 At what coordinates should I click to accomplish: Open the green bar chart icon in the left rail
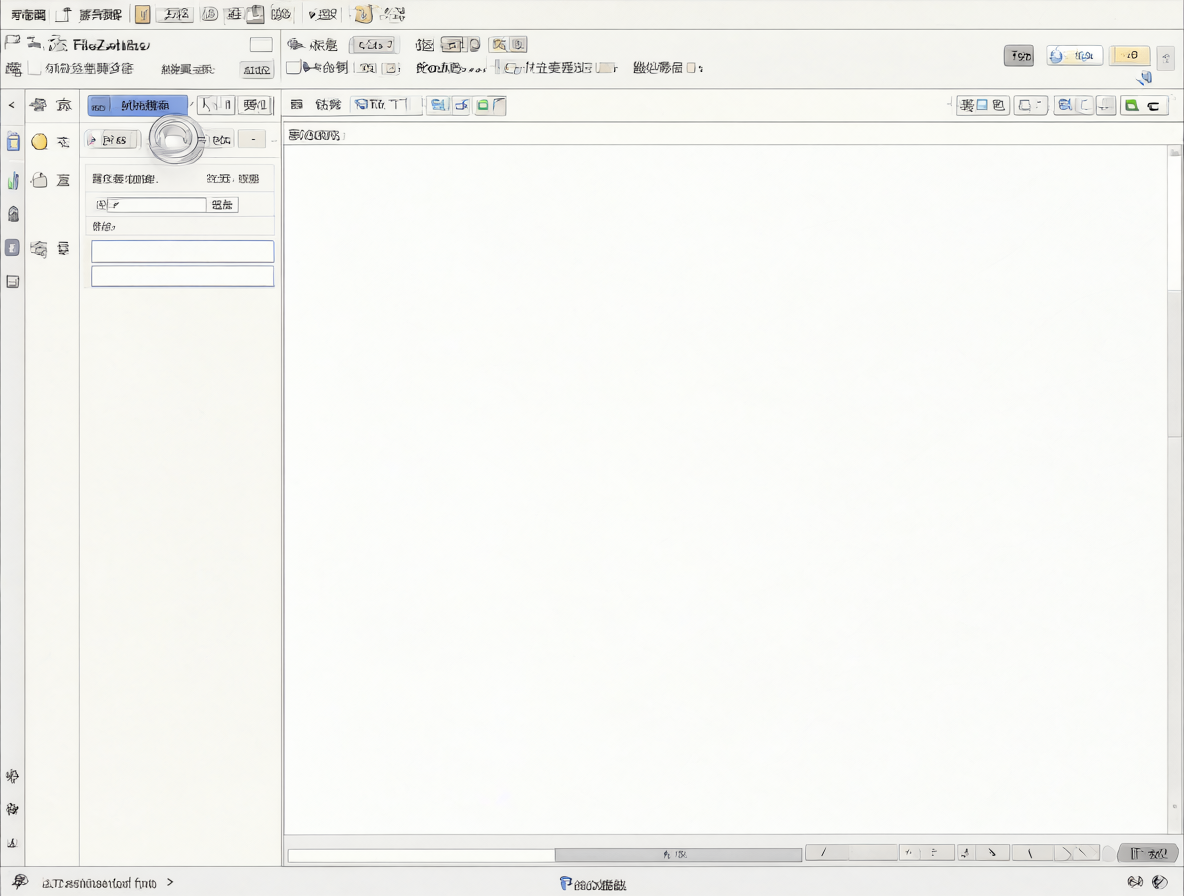13,180
